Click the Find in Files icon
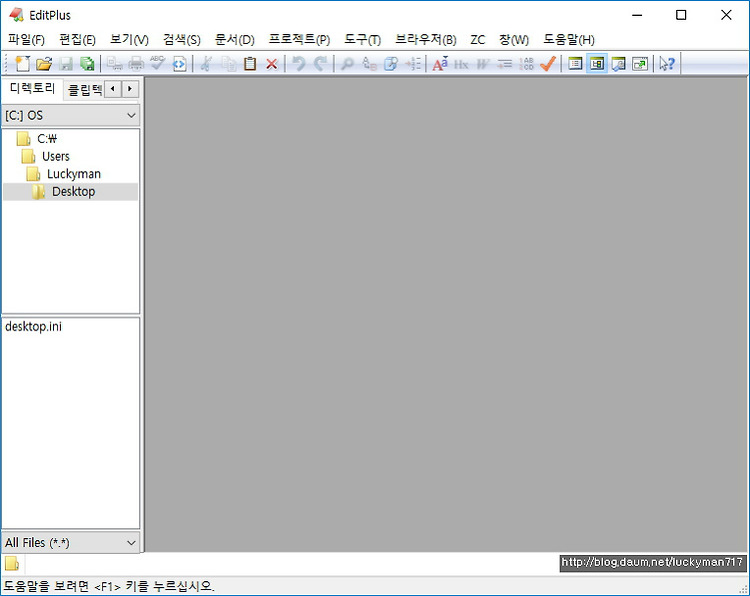The image size is (750, 596). [x=391, y=64]
